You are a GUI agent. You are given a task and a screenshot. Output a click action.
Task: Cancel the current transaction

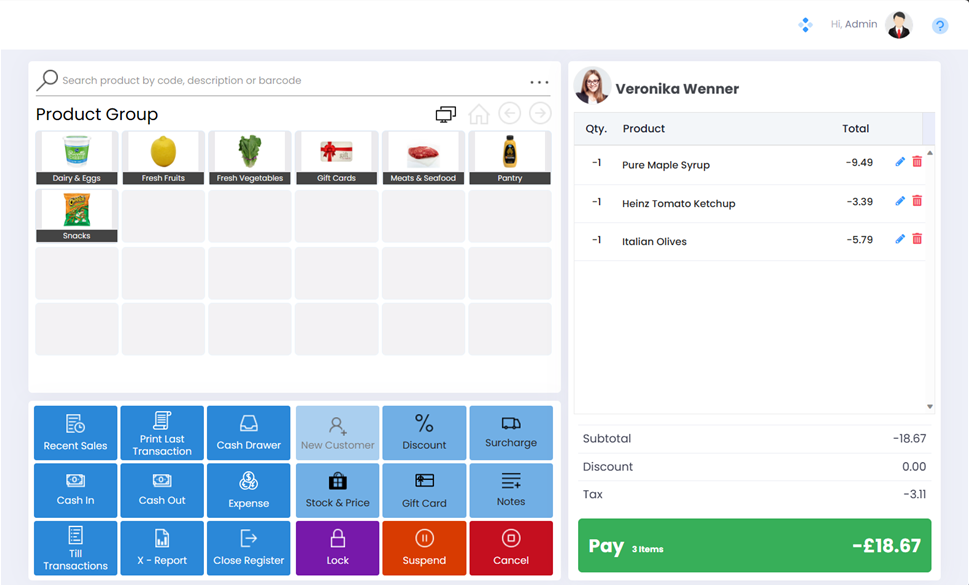[511, 547]
